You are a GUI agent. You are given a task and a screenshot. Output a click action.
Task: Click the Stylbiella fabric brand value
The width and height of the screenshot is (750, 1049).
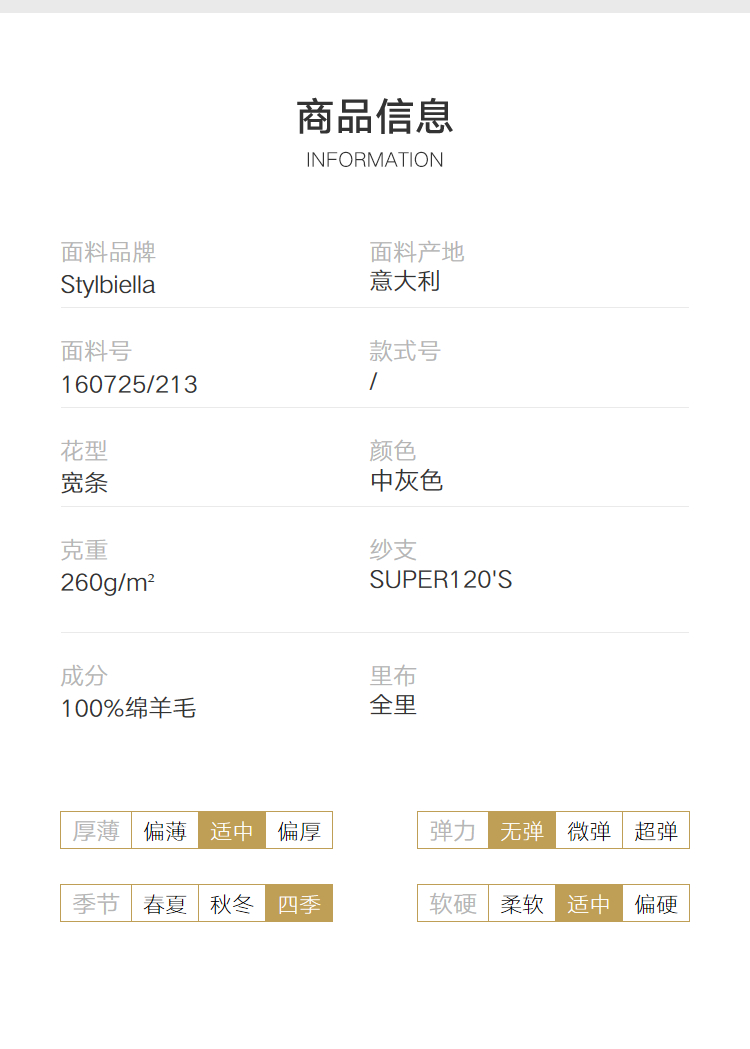pos(108,285)
